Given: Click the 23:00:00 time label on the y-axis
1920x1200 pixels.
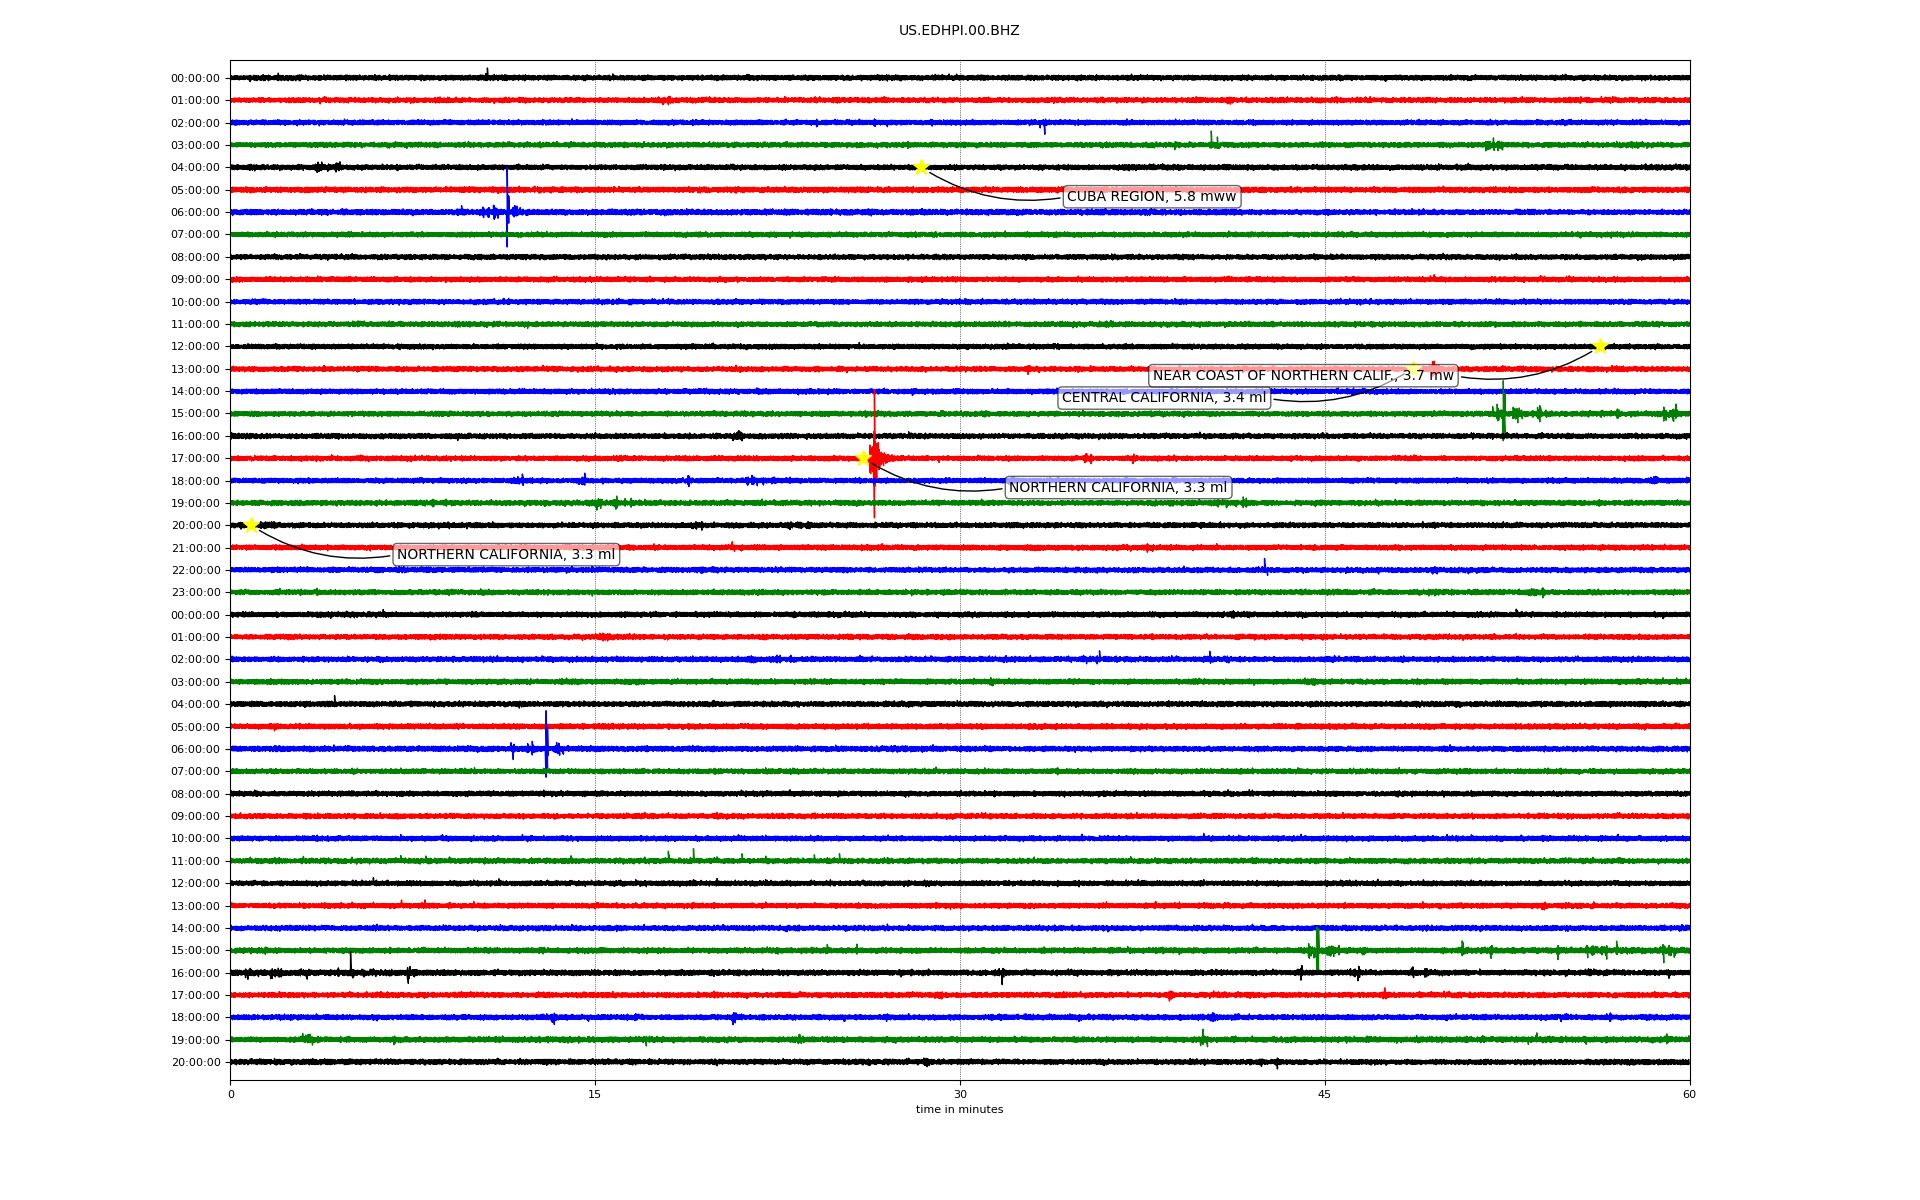Looking at the screenshot, I should (195, 593).
